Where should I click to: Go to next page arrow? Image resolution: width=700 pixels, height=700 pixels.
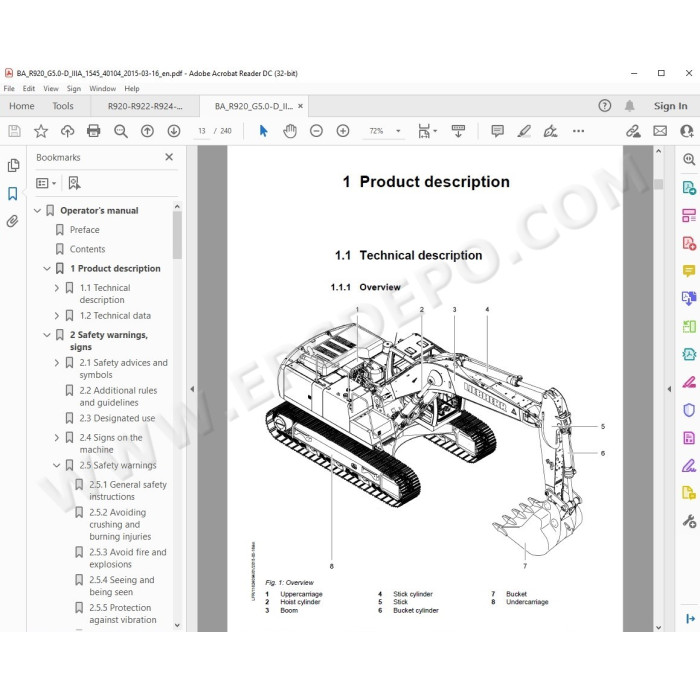coord(174,131)
